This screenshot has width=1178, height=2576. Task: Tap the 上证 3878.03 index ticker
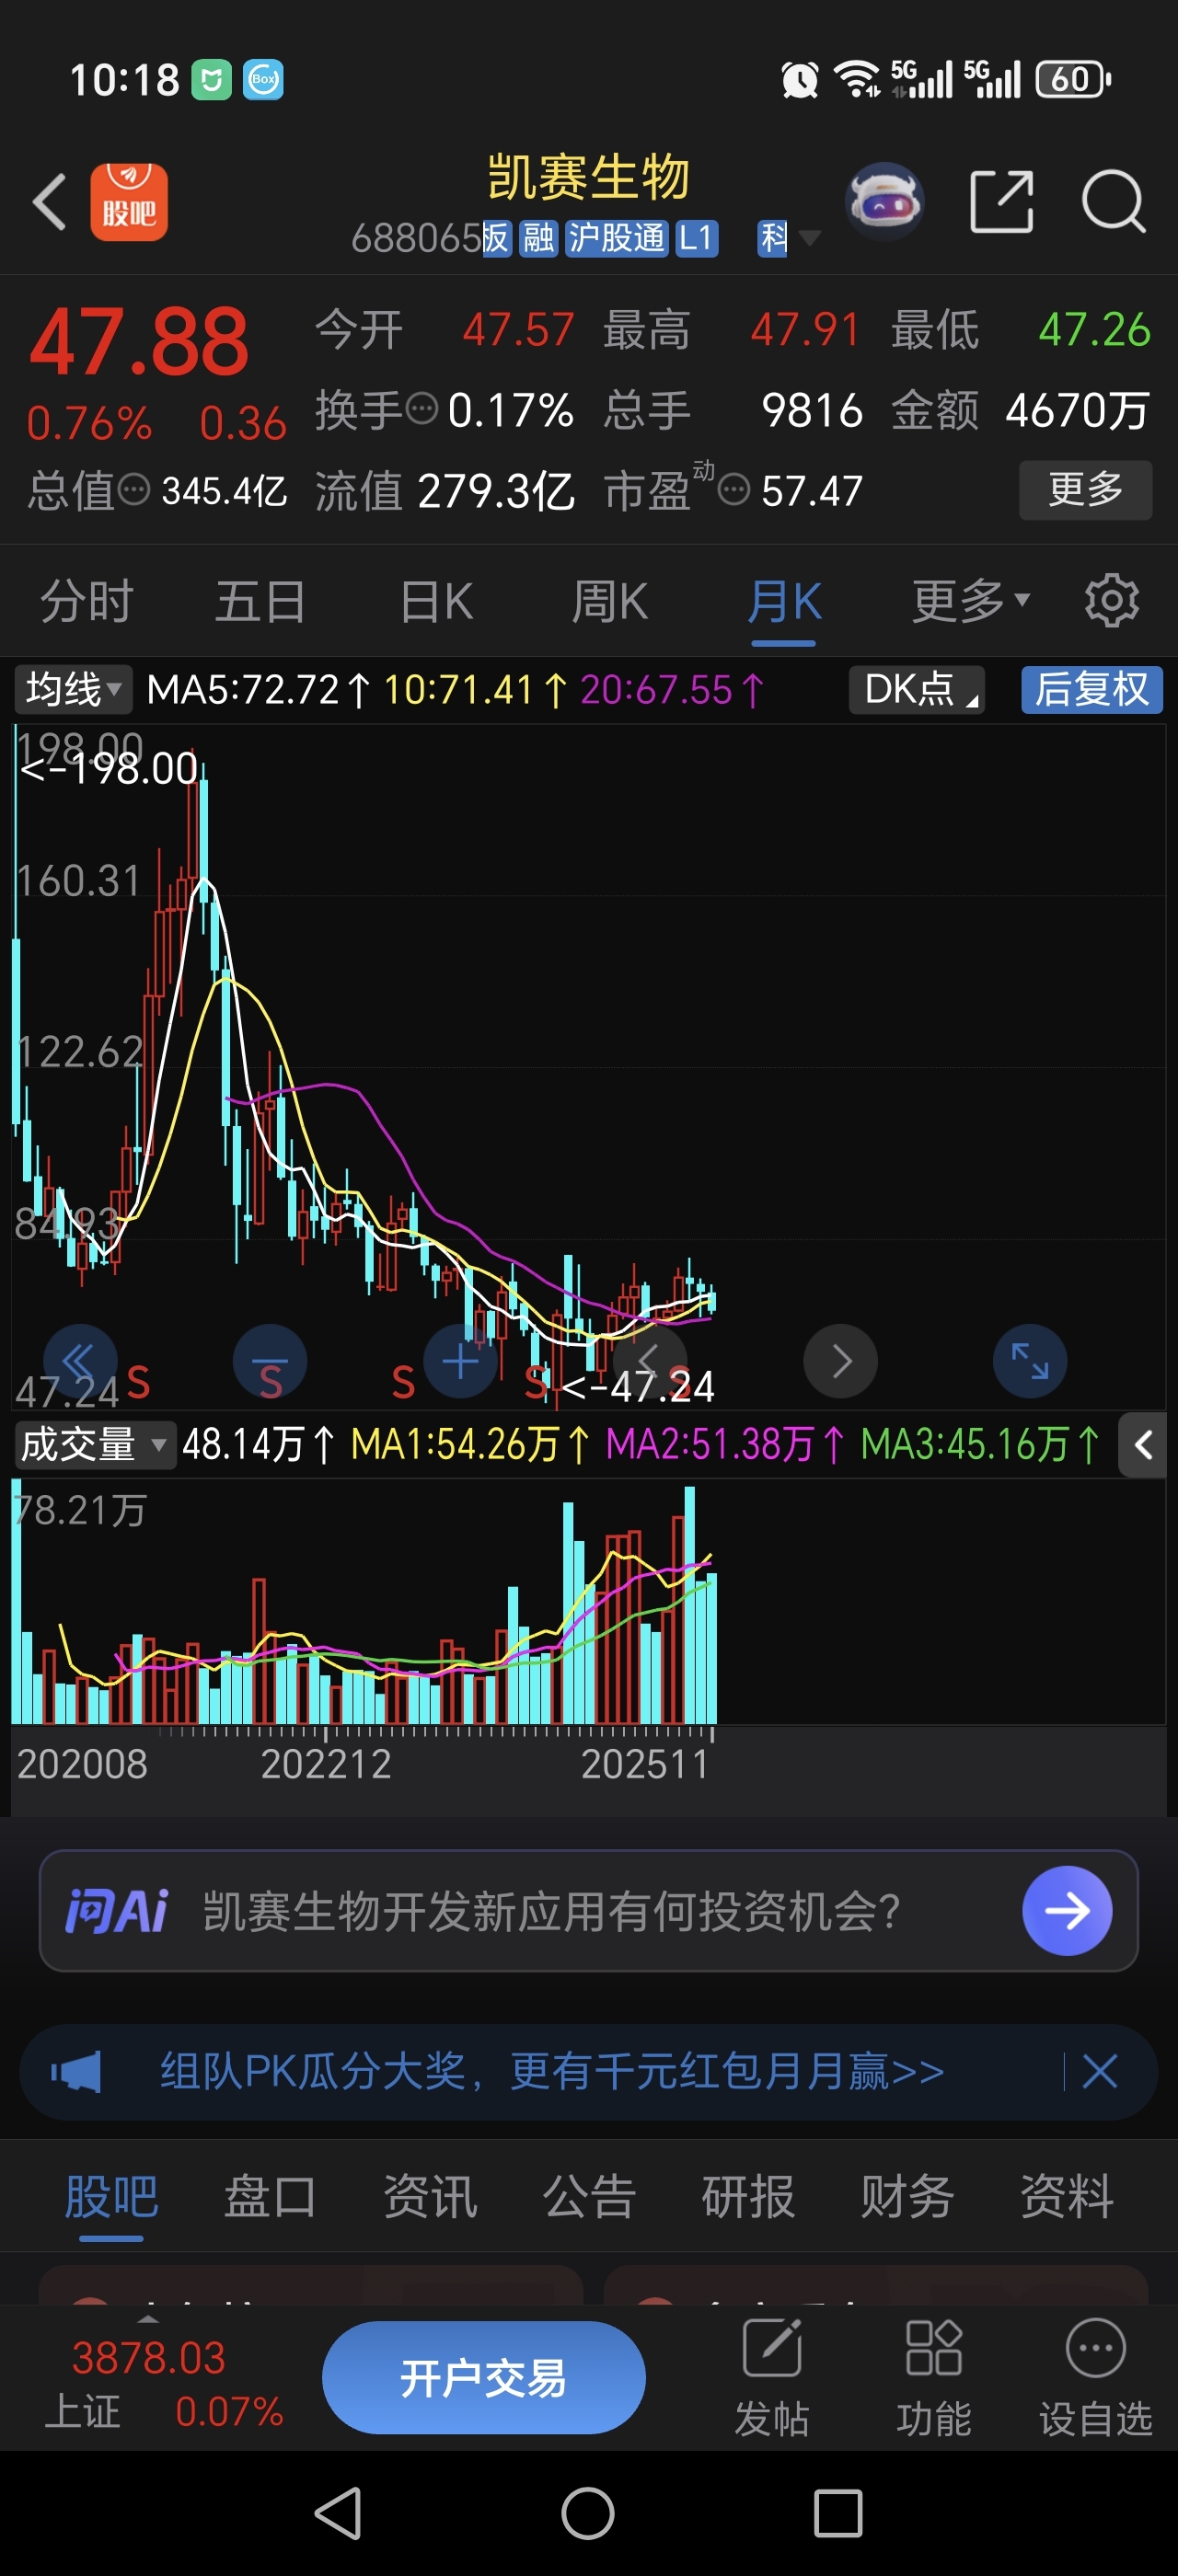(x=165, y=2383)
